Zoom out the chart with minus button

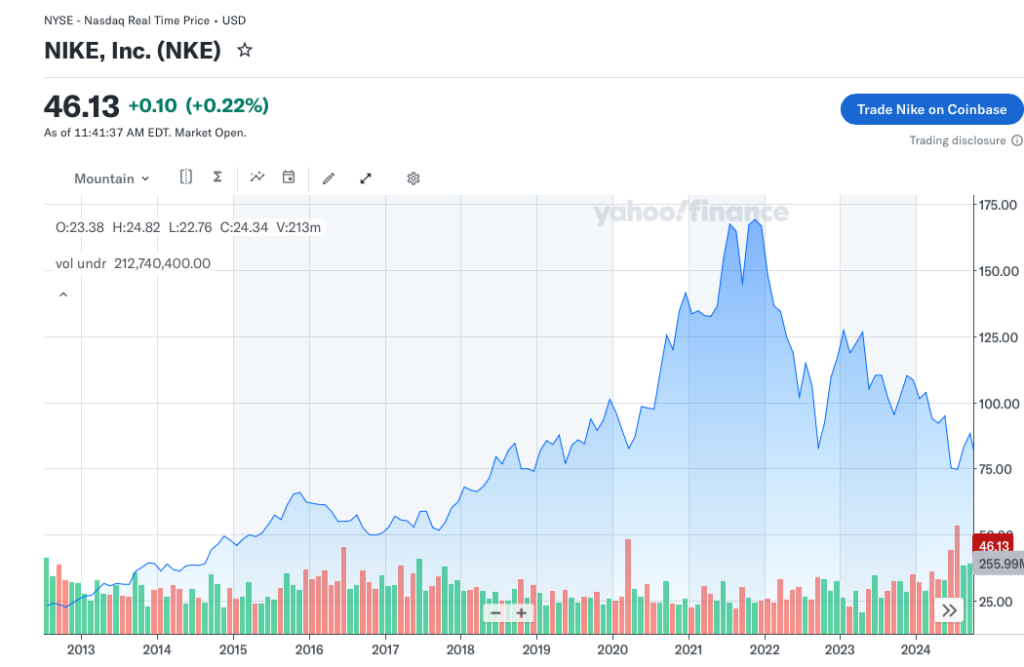pyautogui.click(x=496, y=613)
